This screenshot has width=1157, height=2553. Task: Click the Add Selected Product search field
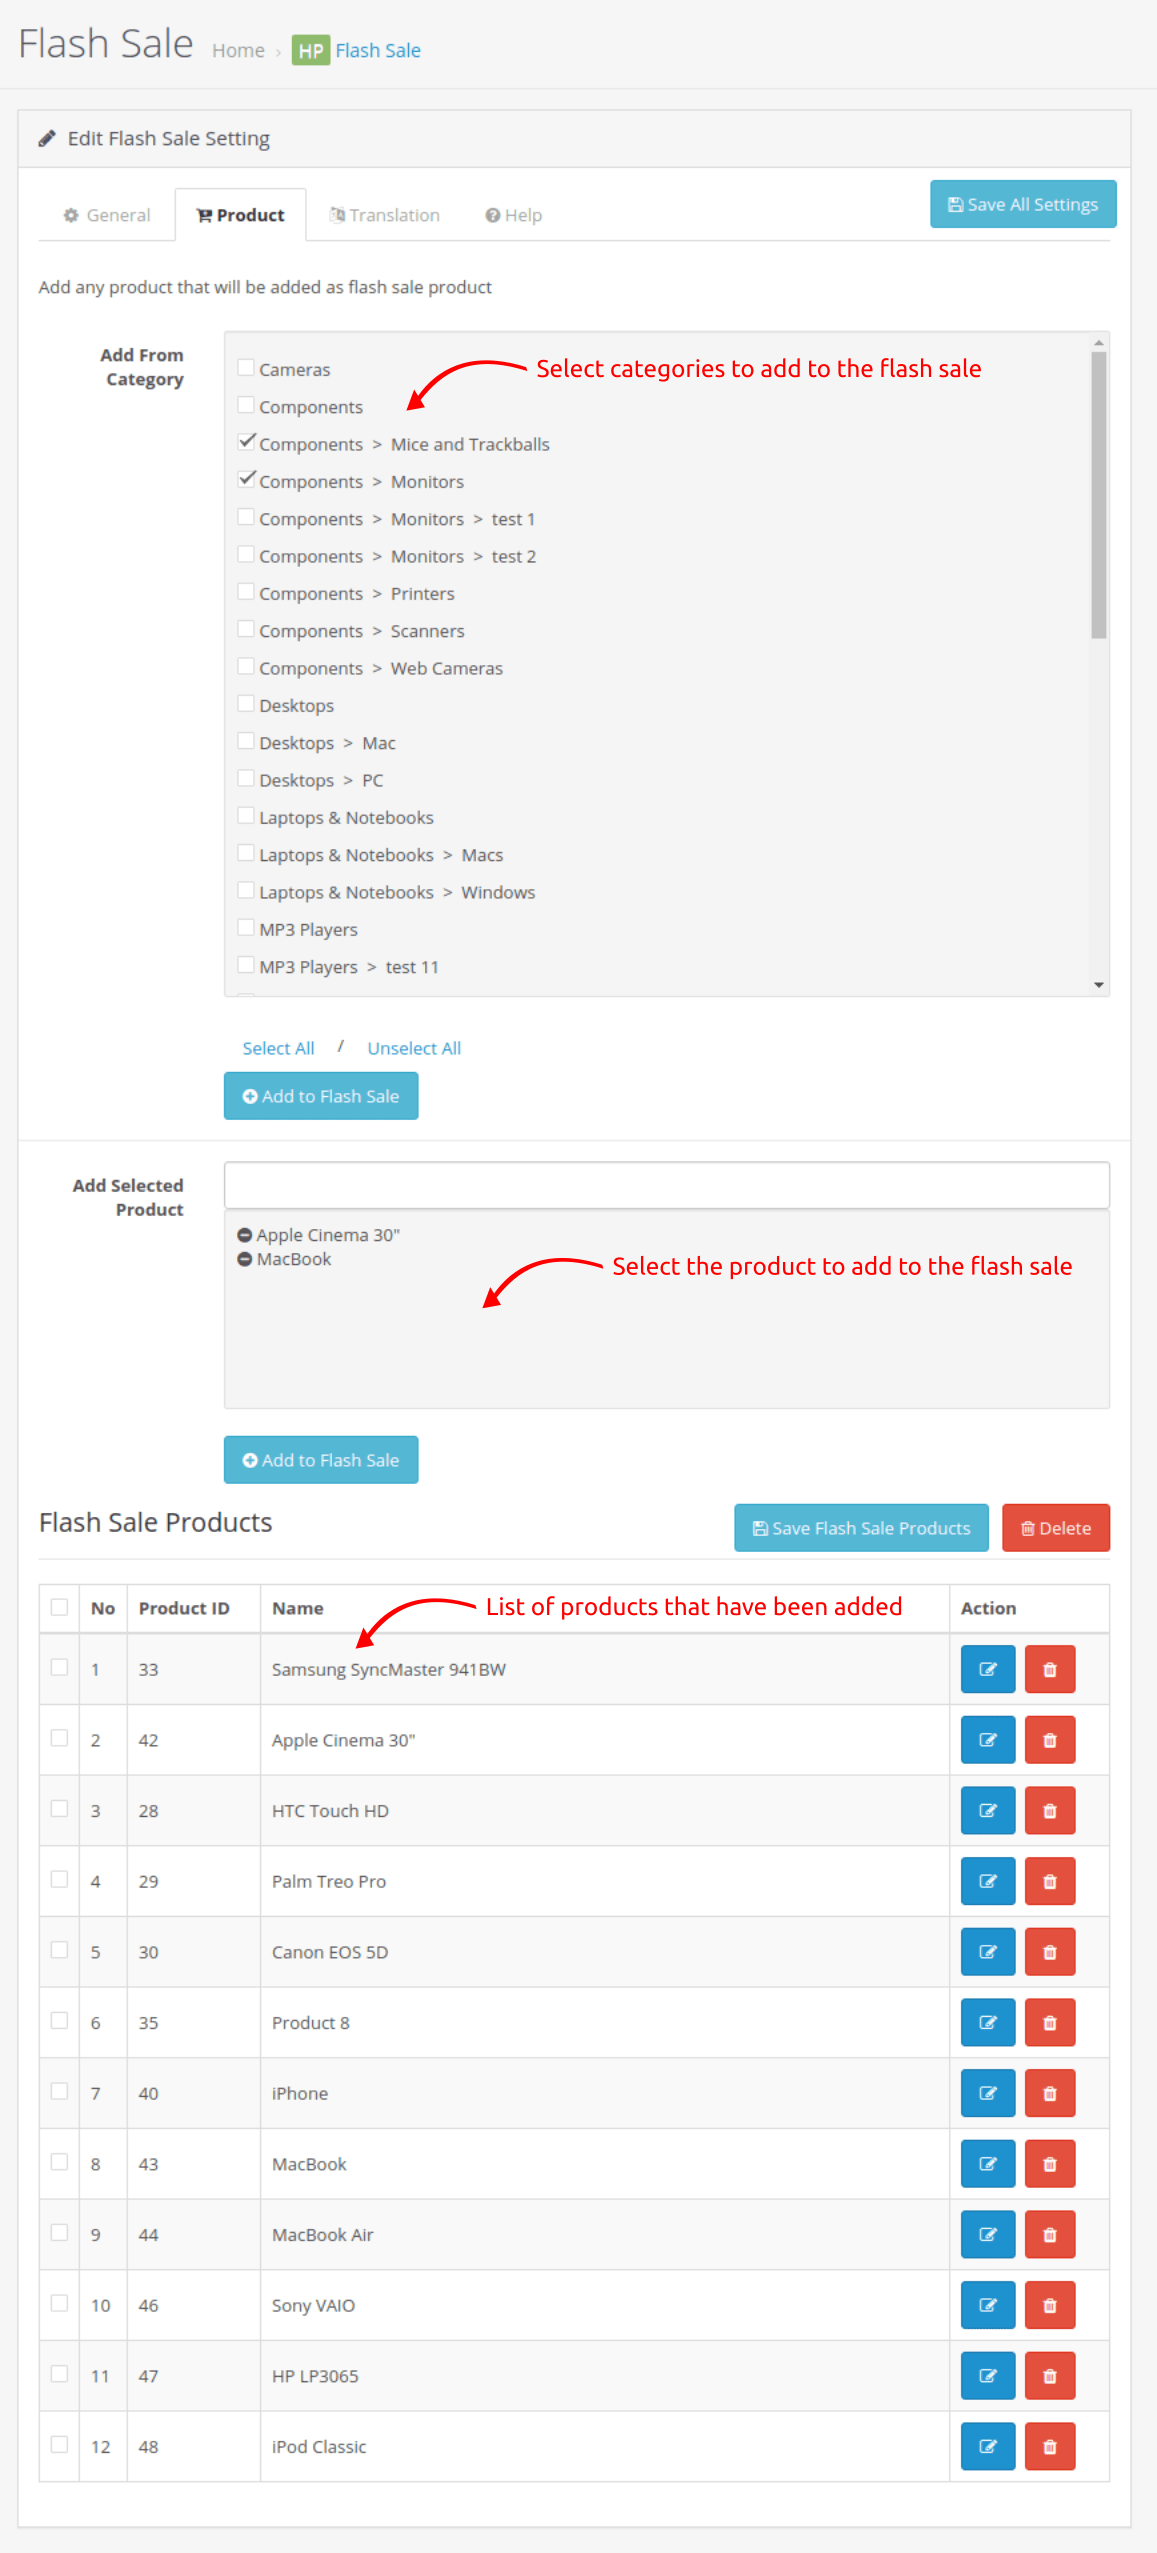pos(666,1185)
